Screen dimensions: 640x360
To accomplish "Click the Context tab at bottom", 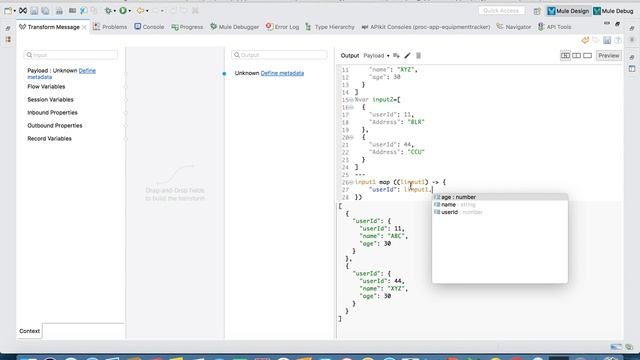I will [29, 331].
